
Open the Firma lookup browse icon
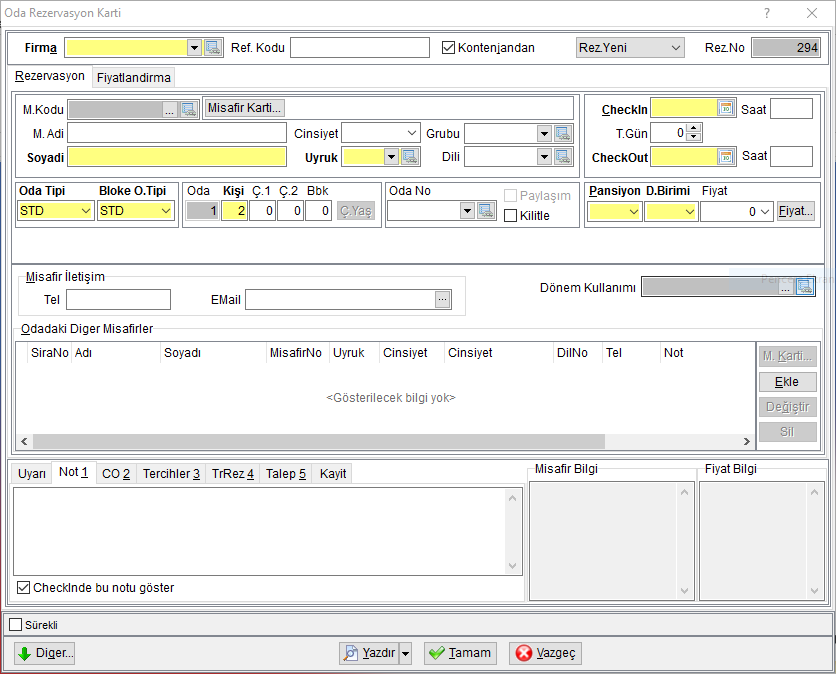[x=213, y=48]
